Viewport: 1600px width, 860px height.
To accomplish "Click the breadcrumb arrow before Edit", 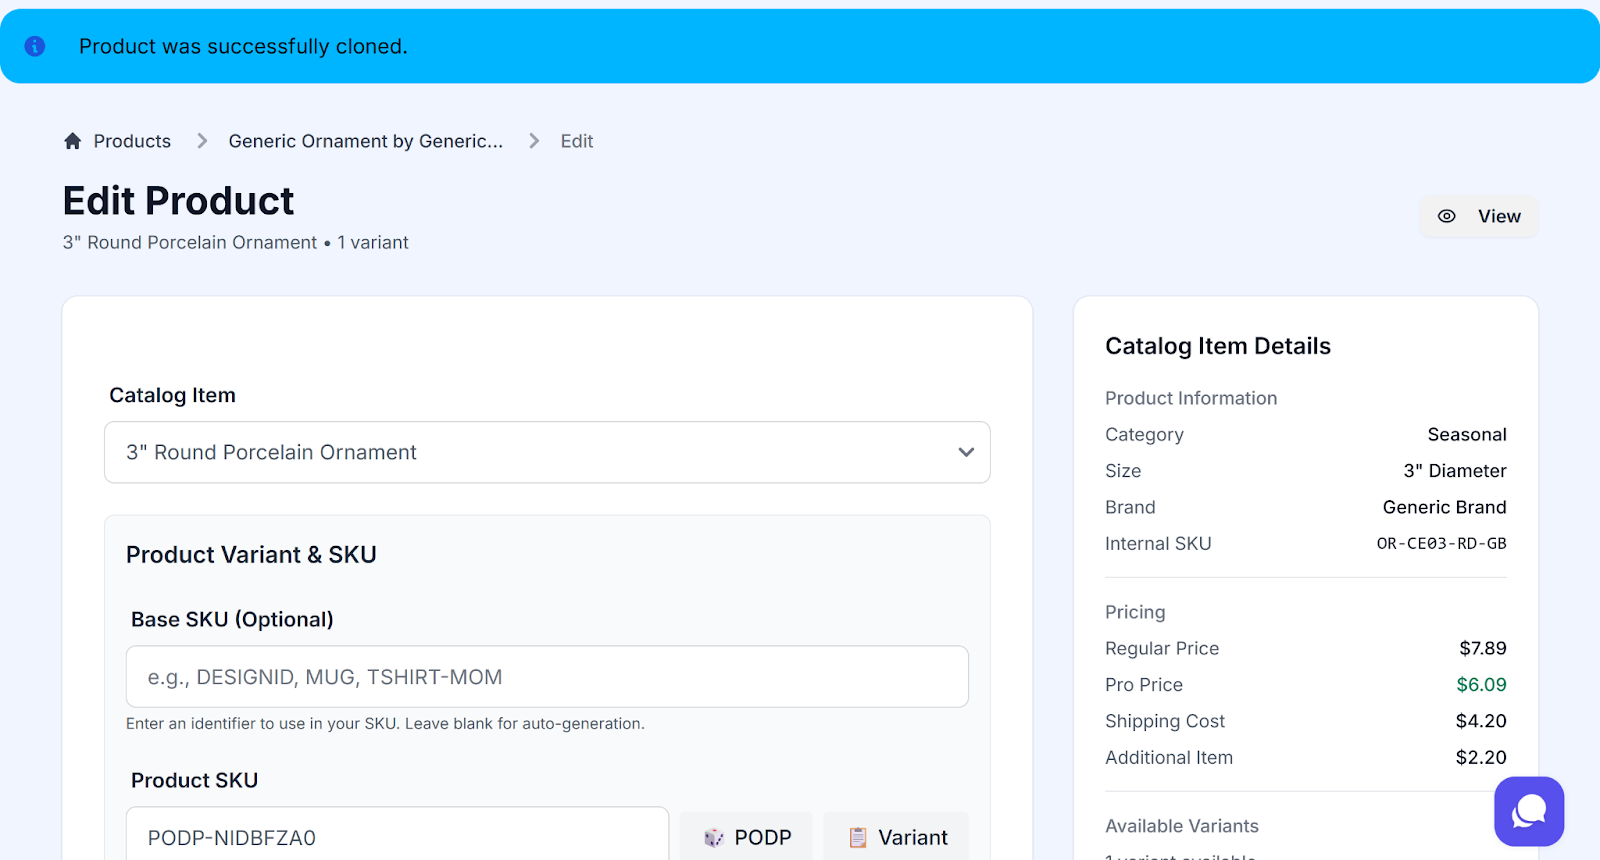I will point(534,141).
